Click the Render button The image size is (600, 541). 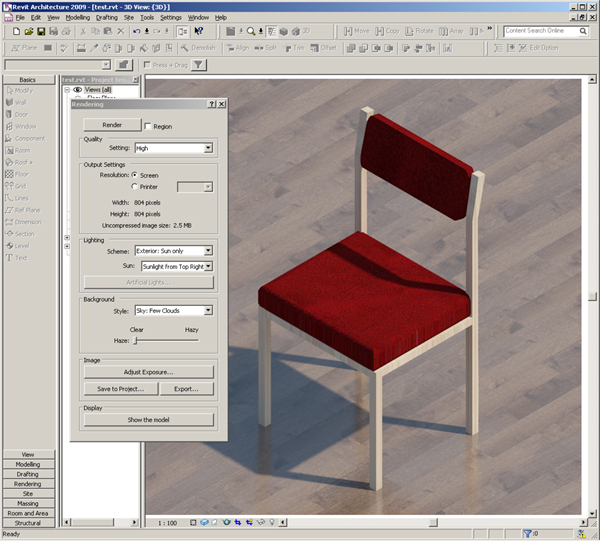click(x=112, y=125)
